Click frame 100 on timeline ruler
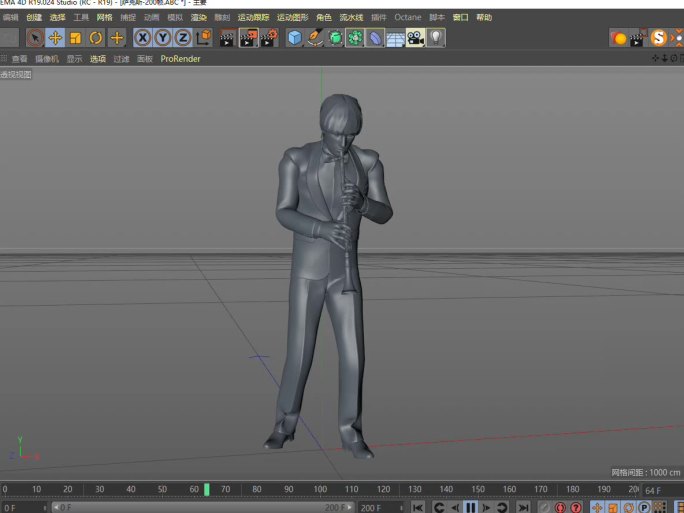The width and height of the screenshot is (684, 513). [320, 489]
